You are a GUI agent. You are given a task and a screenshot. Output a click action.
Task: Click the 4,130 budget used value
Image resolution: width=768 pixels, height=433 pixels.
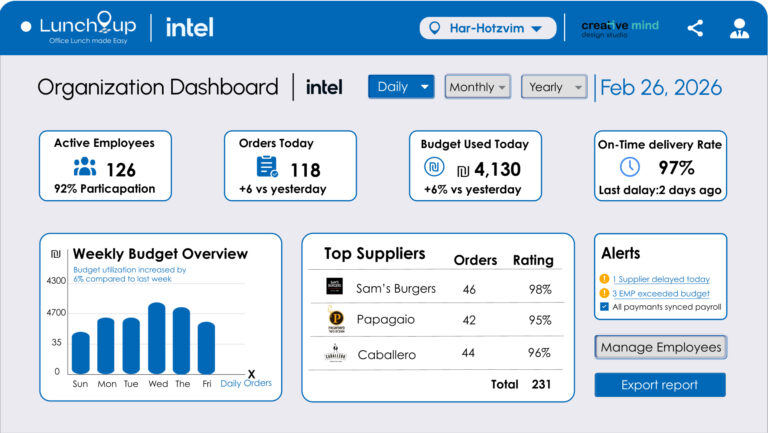pyautogui.click(x=497, y=169)
